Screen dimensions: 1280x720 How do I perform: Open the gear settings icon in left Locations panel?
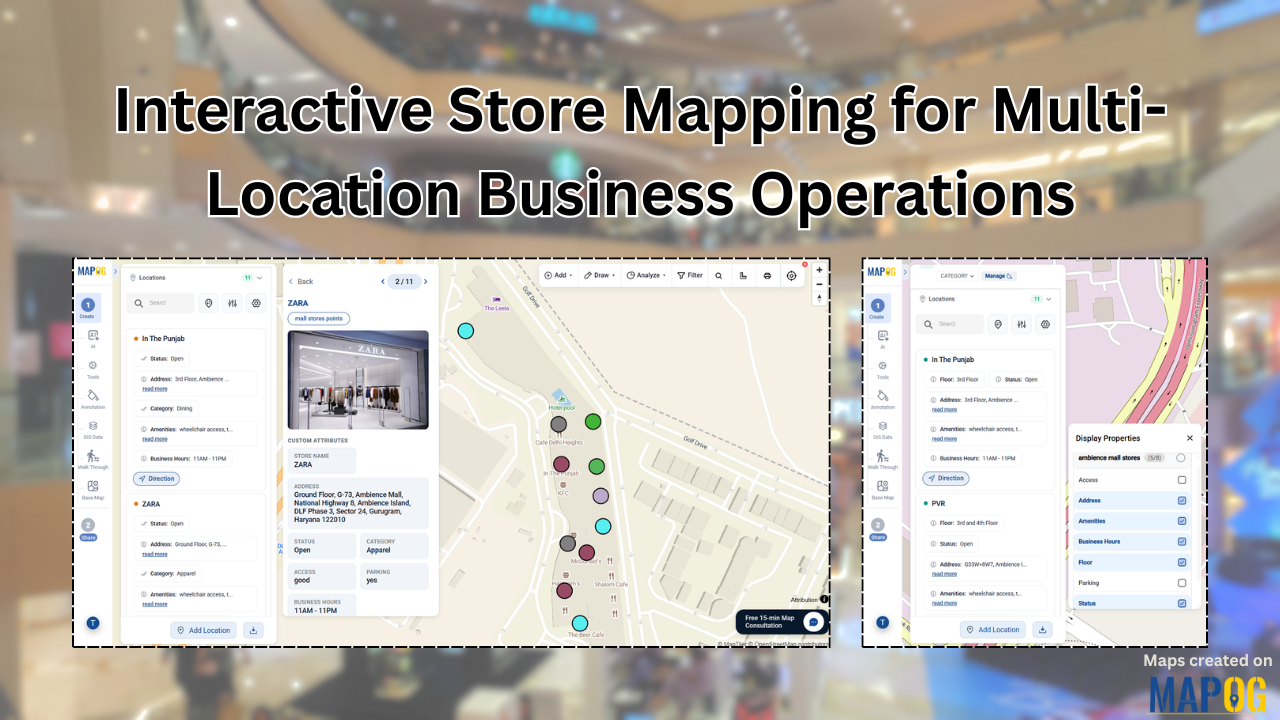coord(256,303)
